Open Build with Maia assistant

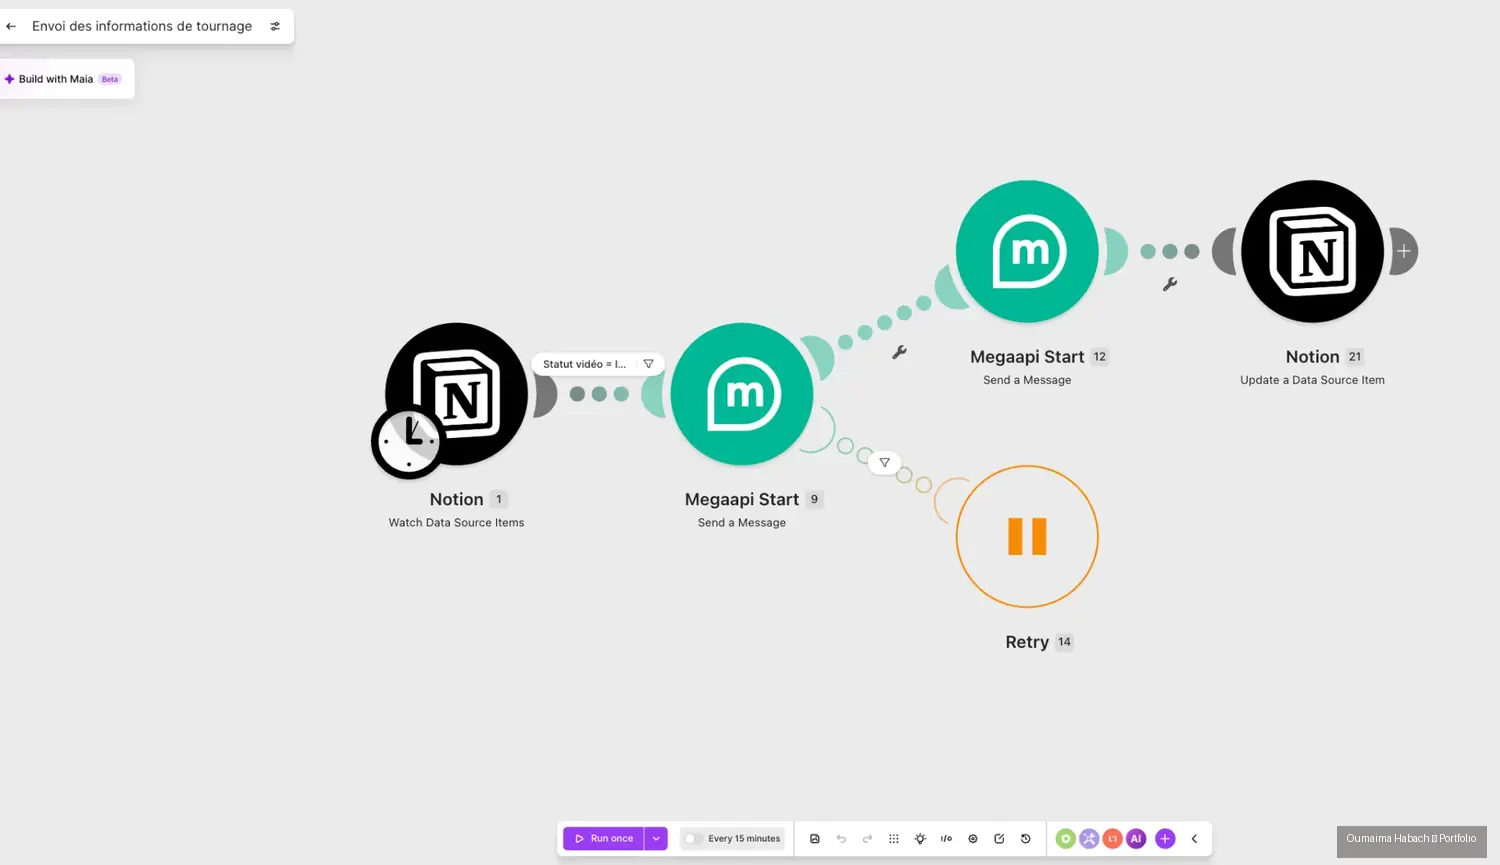[x=65, y=79]
